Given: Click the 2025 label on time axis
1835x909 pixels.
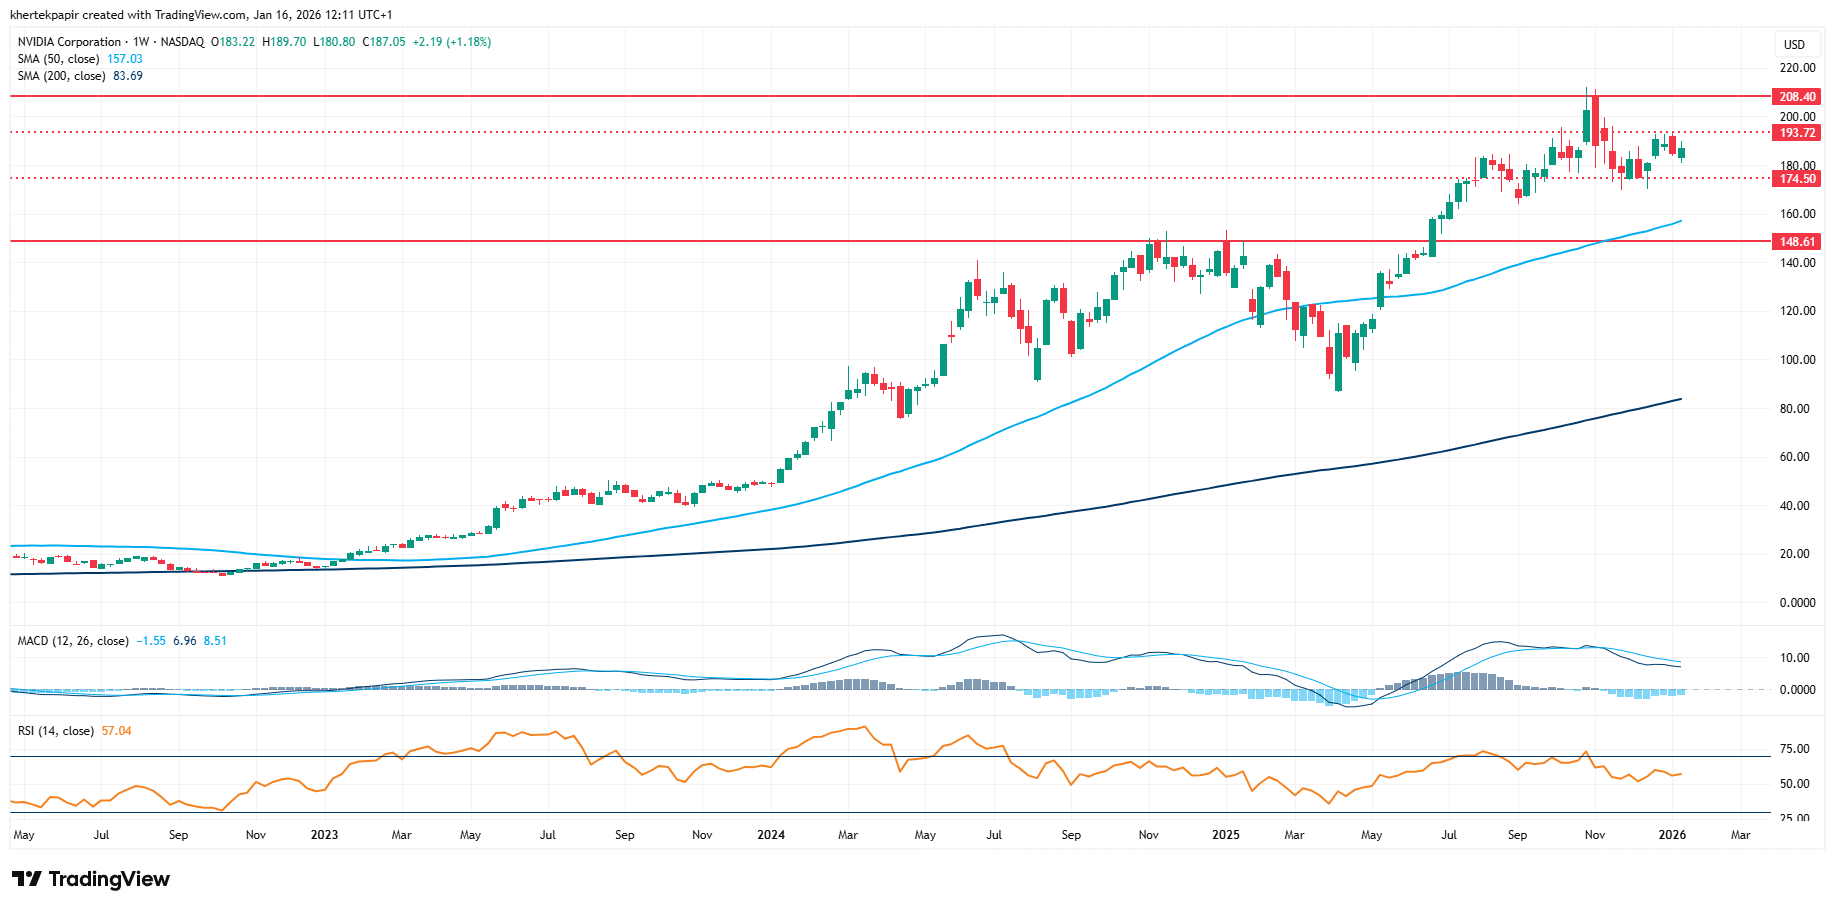Looking at the screenshot, I should pos(1225,835).
